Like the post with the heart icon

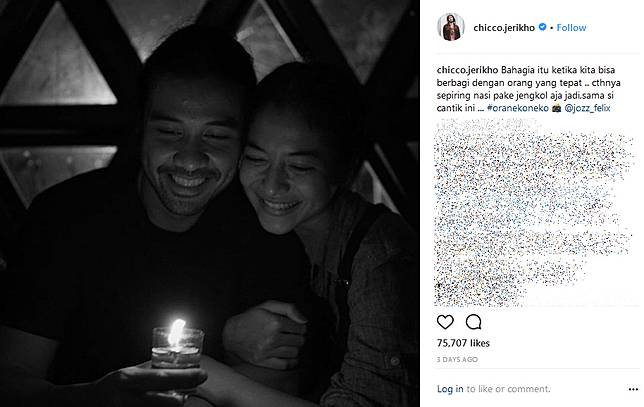(445, 322)
